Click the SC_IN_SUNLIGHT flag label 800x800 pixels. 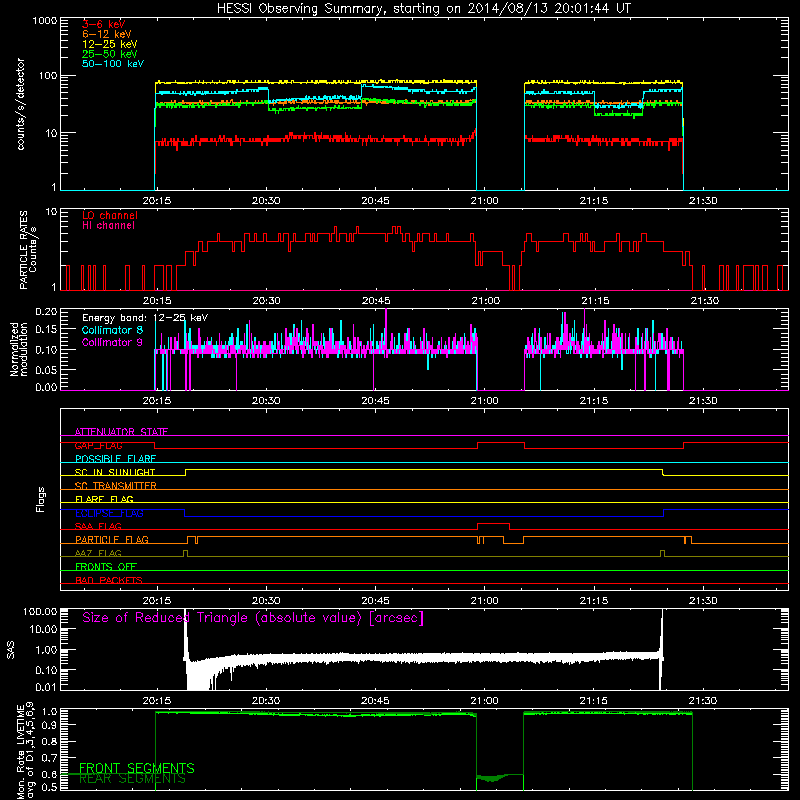point(114,472)
